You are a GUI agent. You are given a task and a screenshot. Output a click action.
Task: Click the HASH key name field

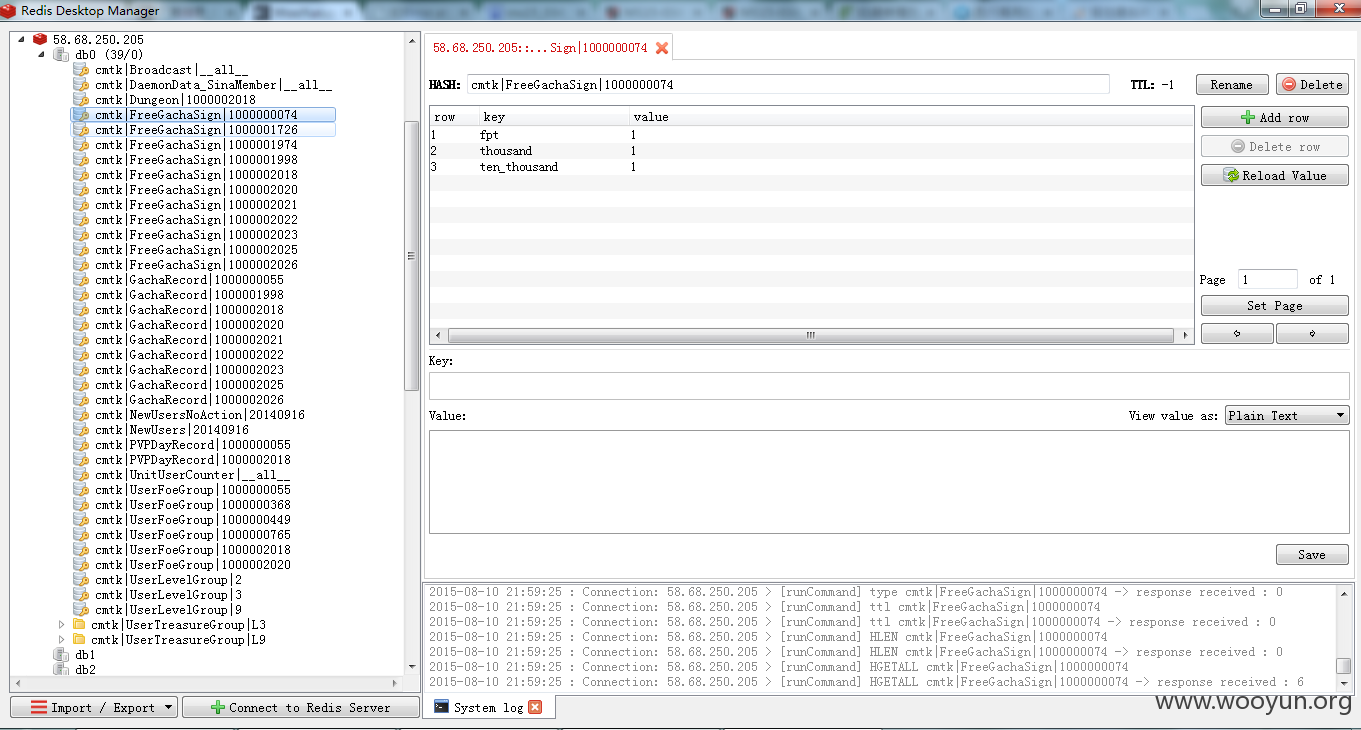tap(788, 85)
